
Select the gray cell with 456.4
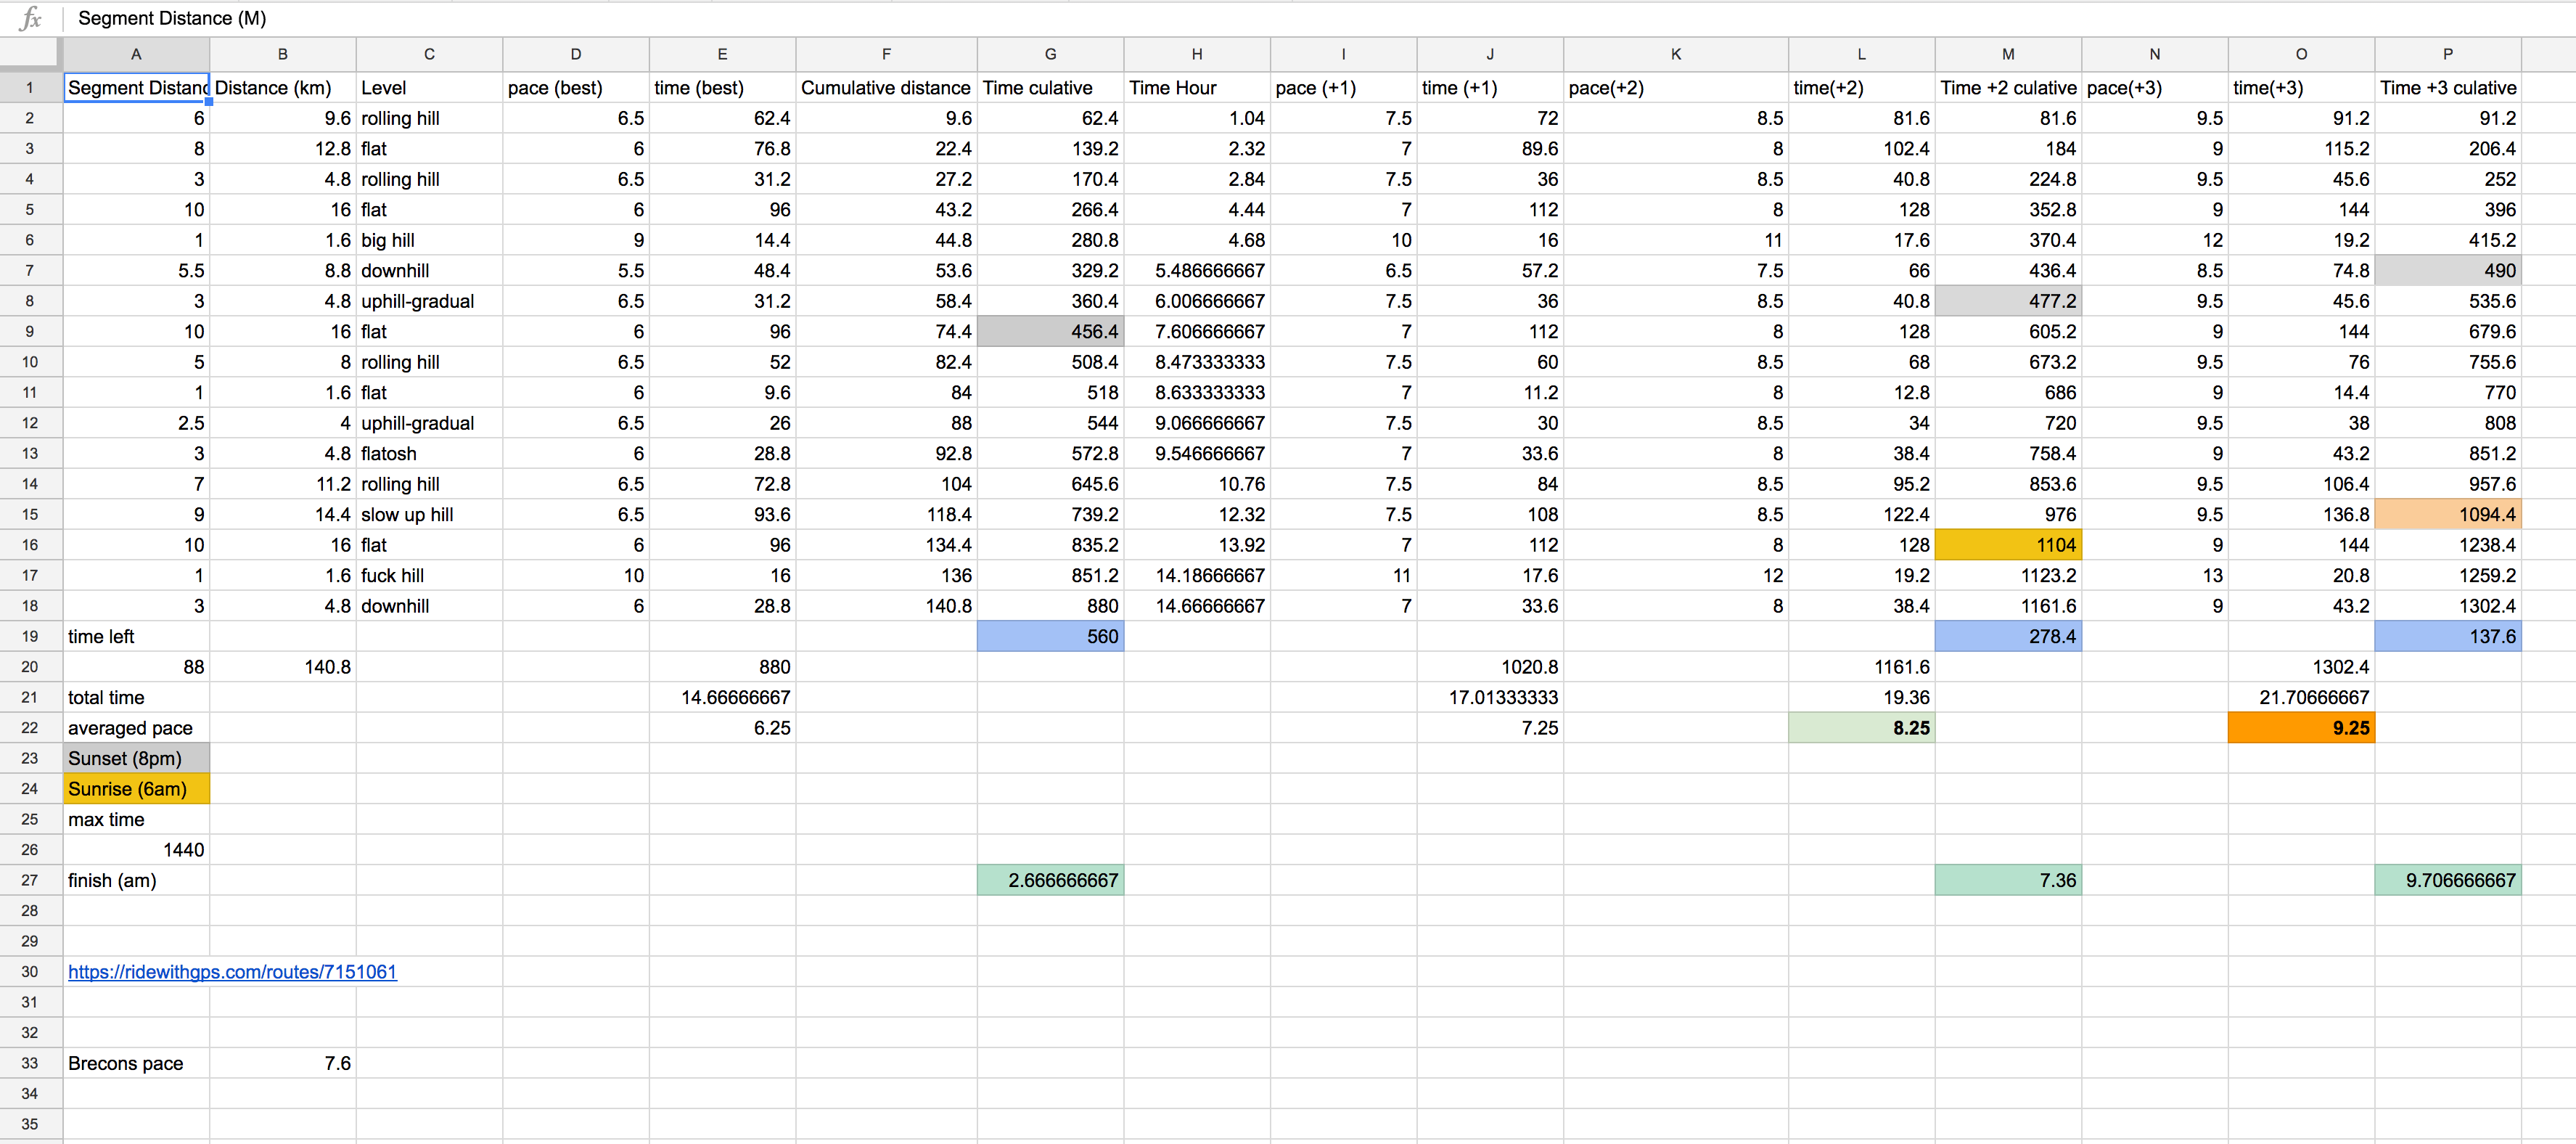tap(1050, 332)
